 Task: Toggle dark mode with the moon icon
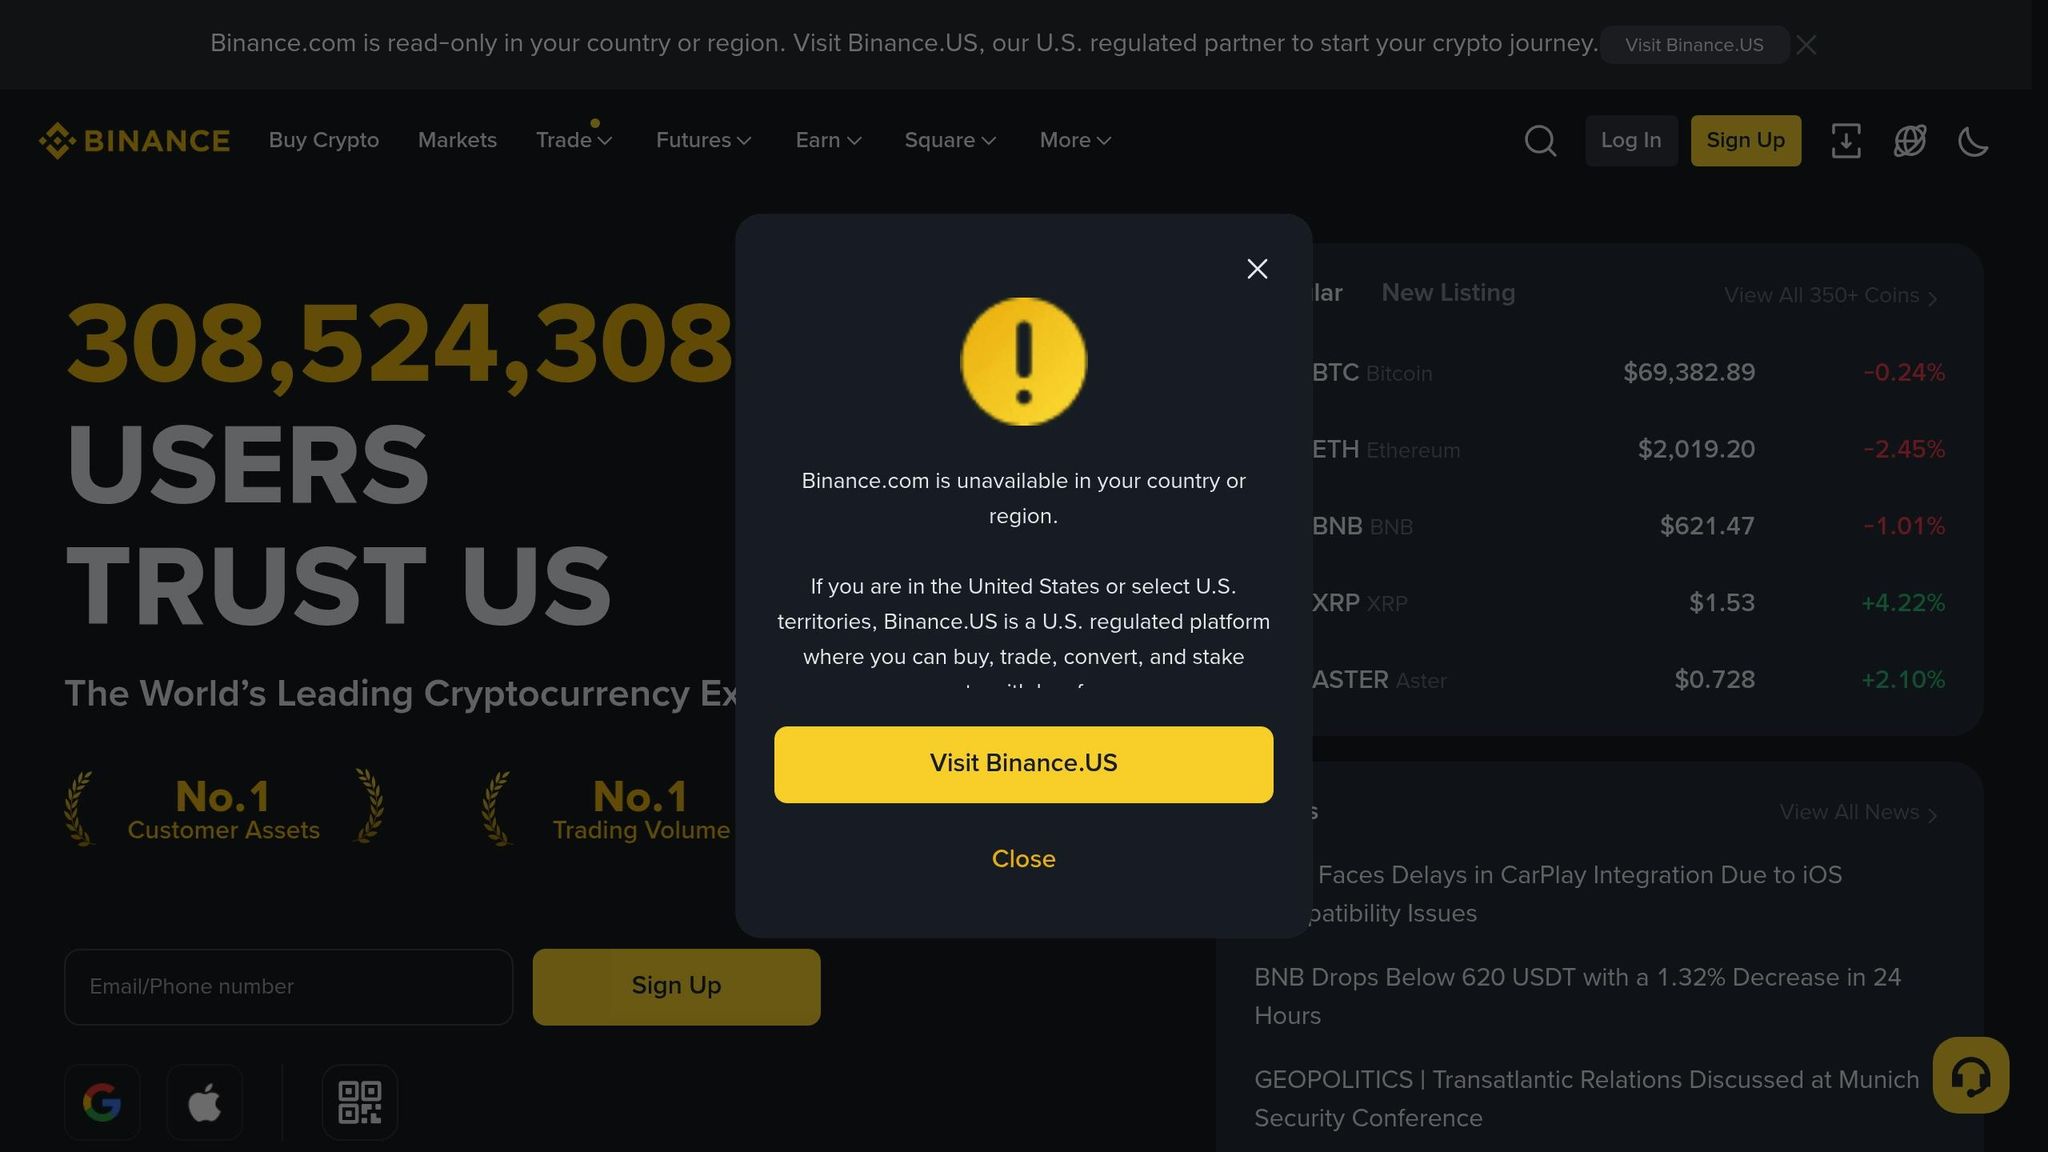click(x=1973, y=142)
